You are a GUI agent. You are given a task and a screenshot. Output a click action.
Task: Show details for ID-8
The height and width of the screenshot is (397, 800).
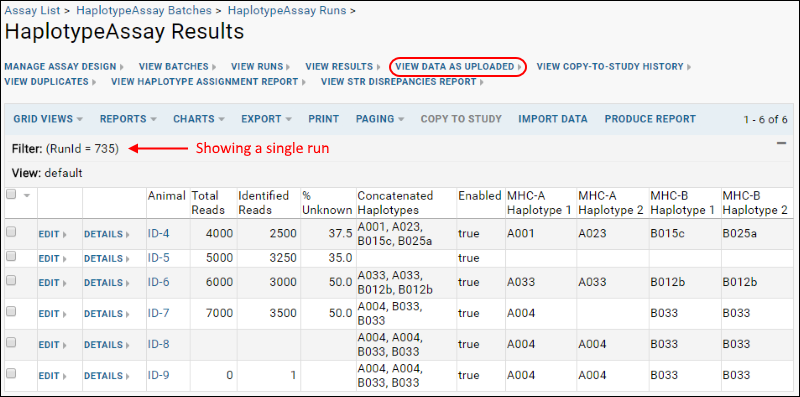pos(107,345)
